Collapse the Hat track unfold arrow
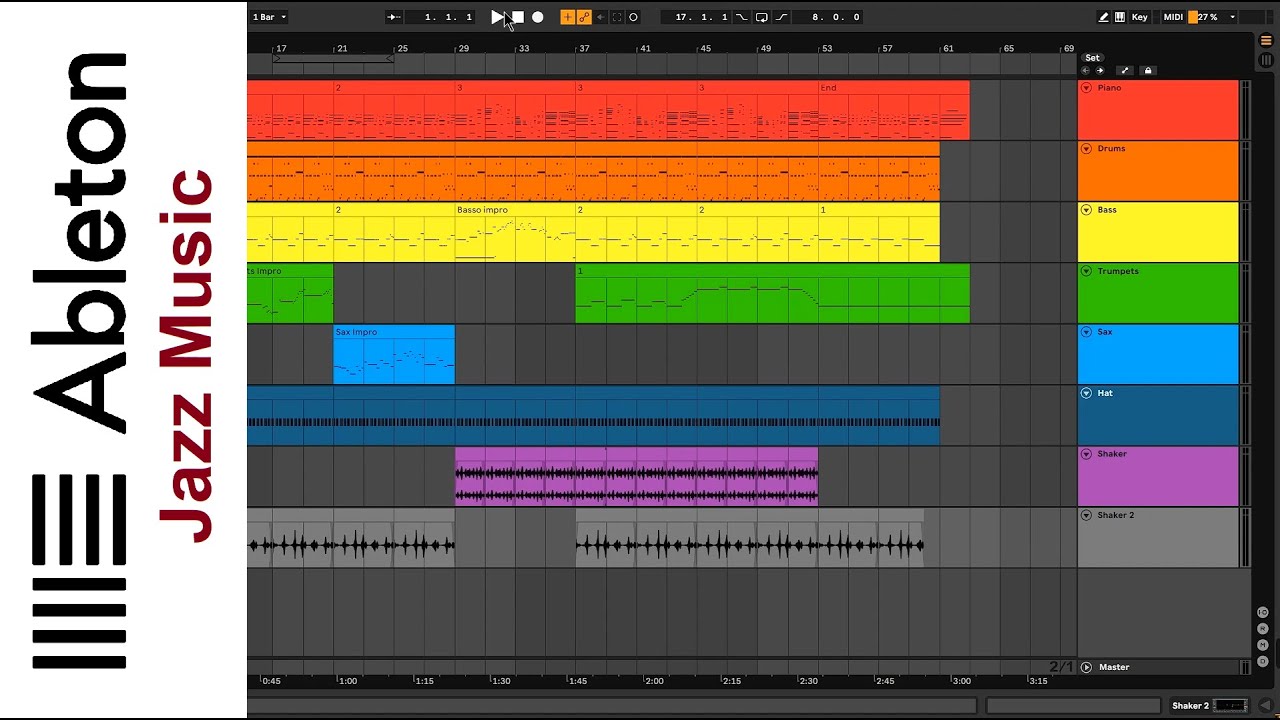 pyautogui.click(x=1087, y=393)
